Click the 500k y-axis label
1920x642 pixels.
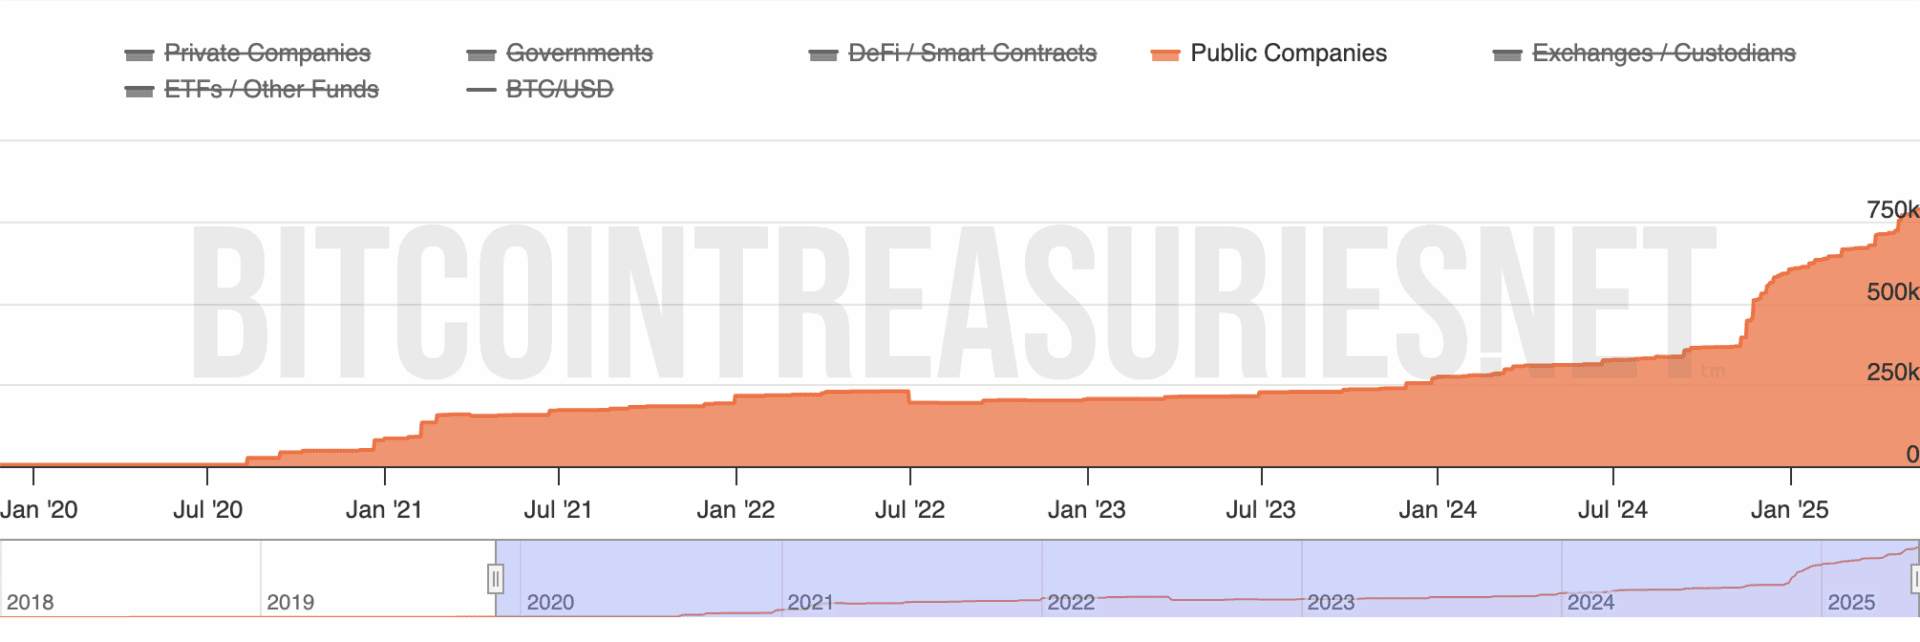1891,292
